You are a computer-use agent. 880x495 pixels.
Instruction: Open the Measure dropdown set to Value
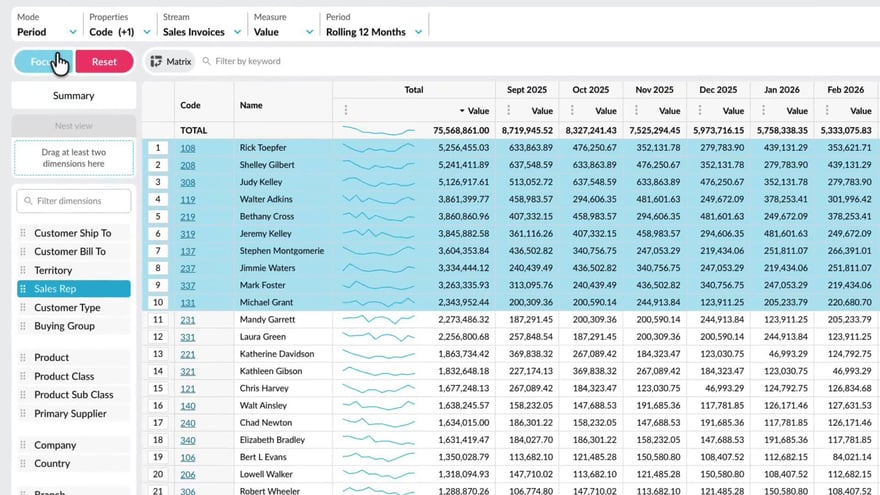[x=283, y=26]
